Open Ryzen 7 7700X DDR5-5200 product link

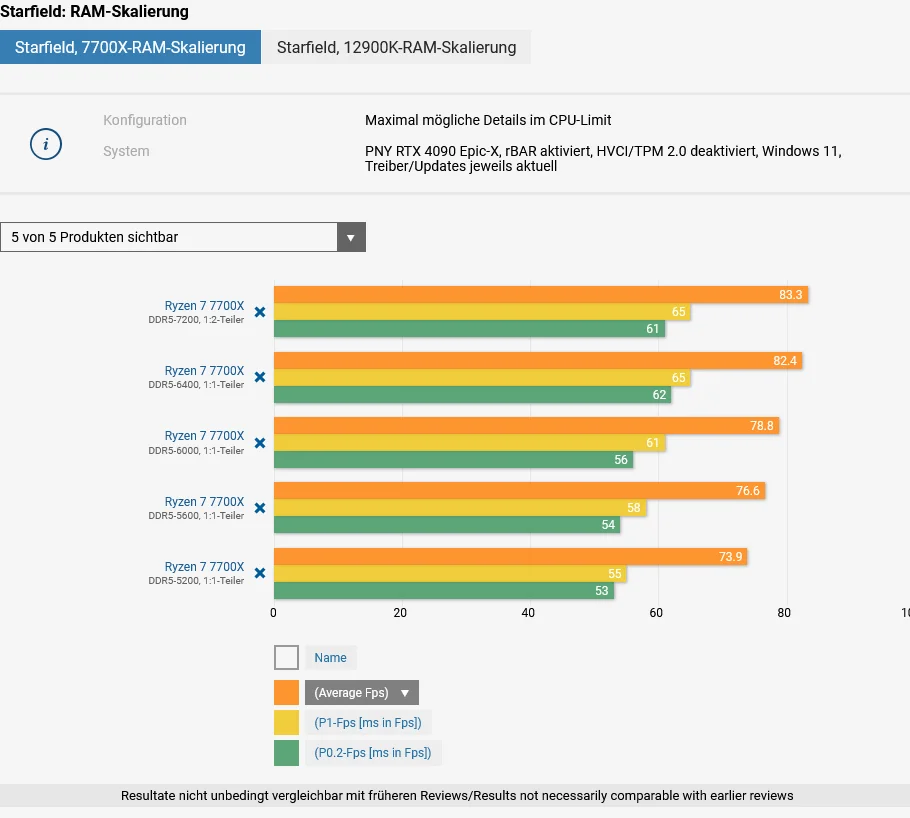204,566
